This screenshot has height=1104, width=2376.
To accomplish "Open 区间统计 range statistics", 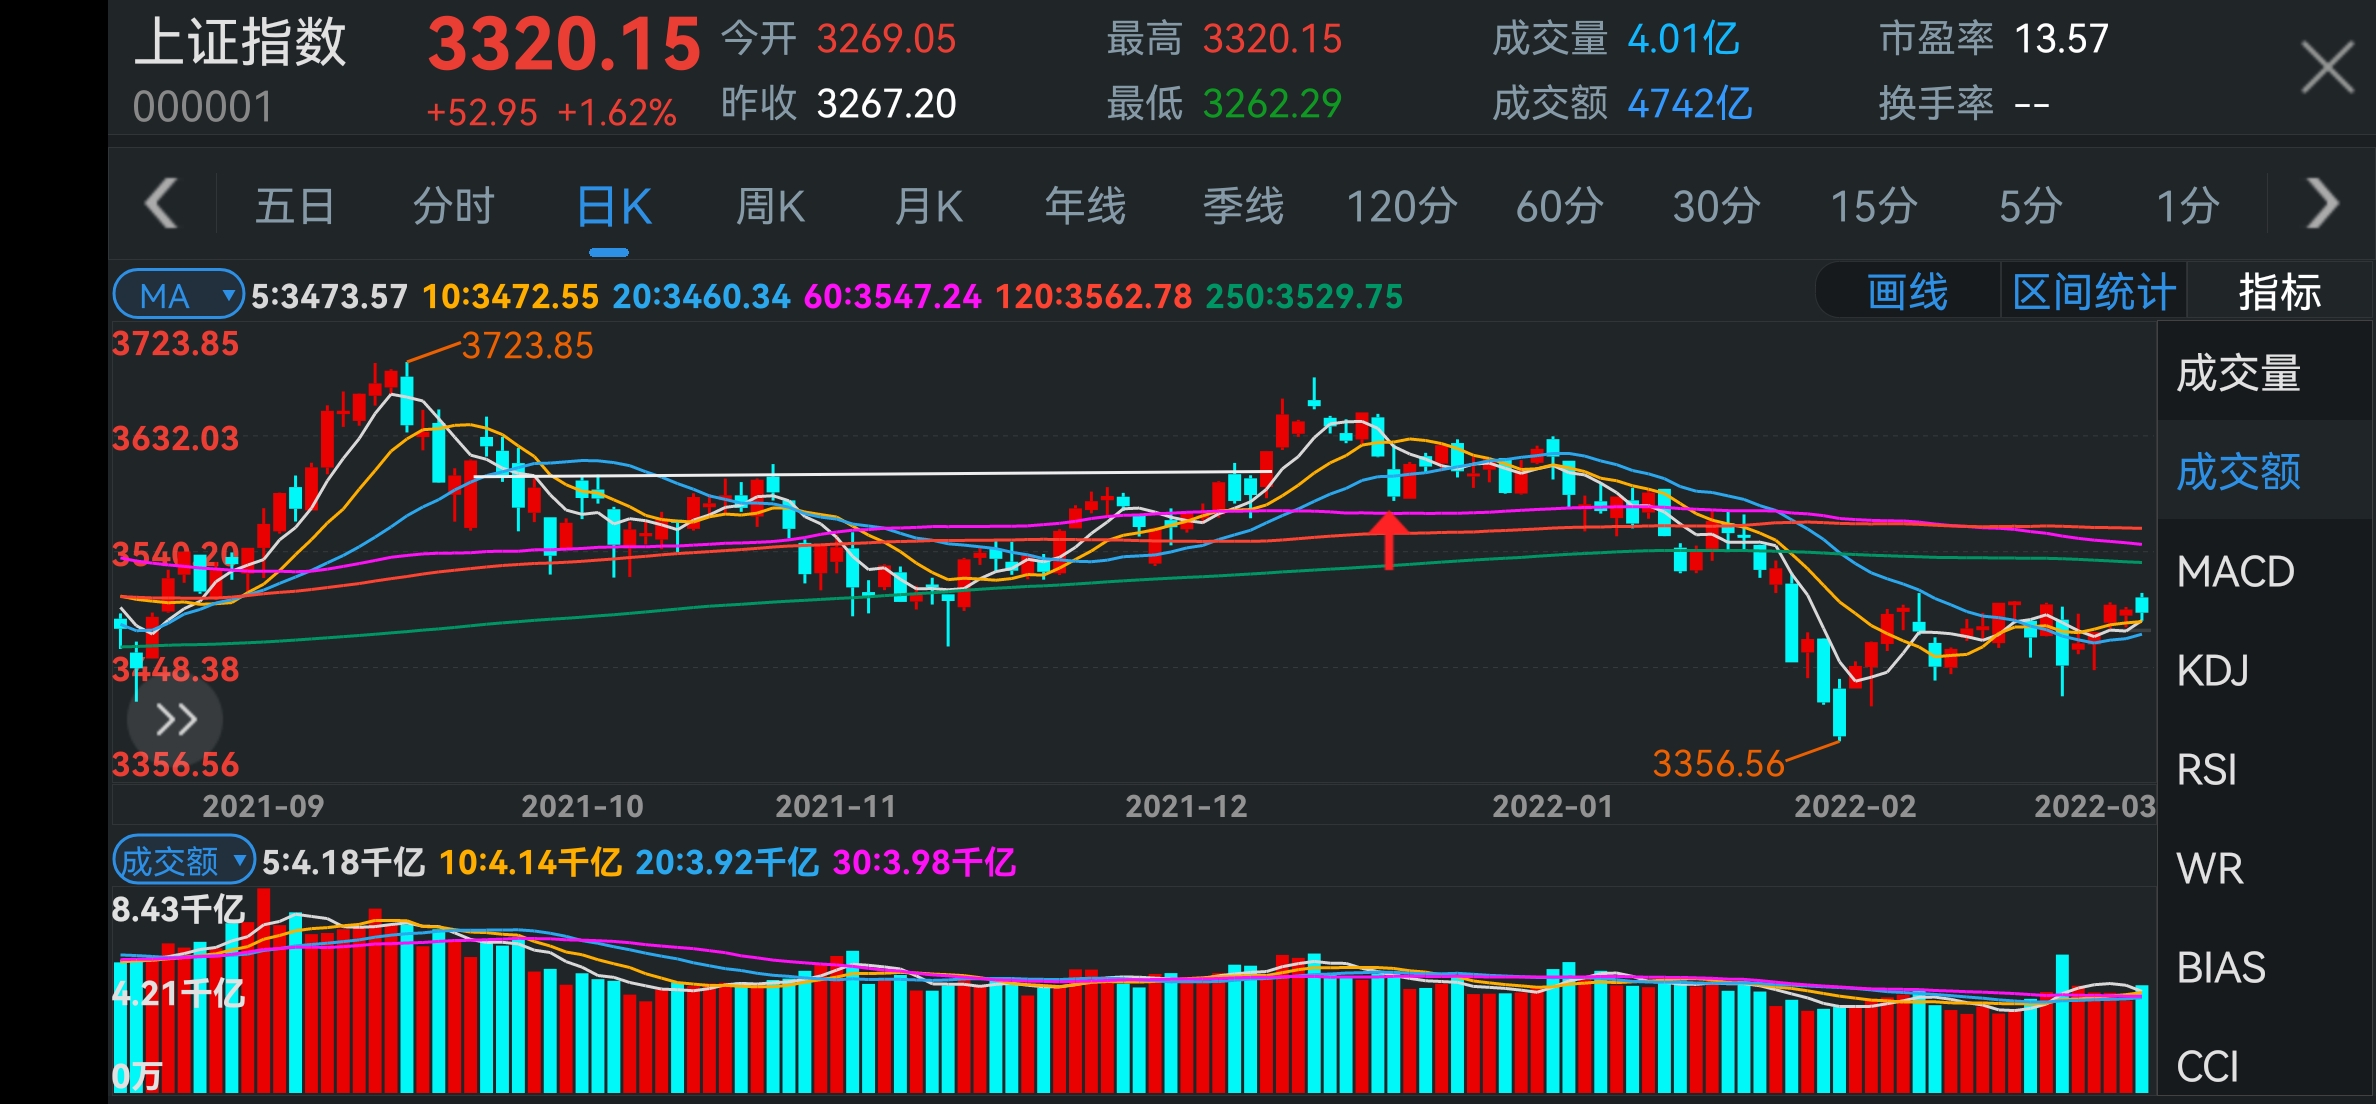I will 2093,292.
